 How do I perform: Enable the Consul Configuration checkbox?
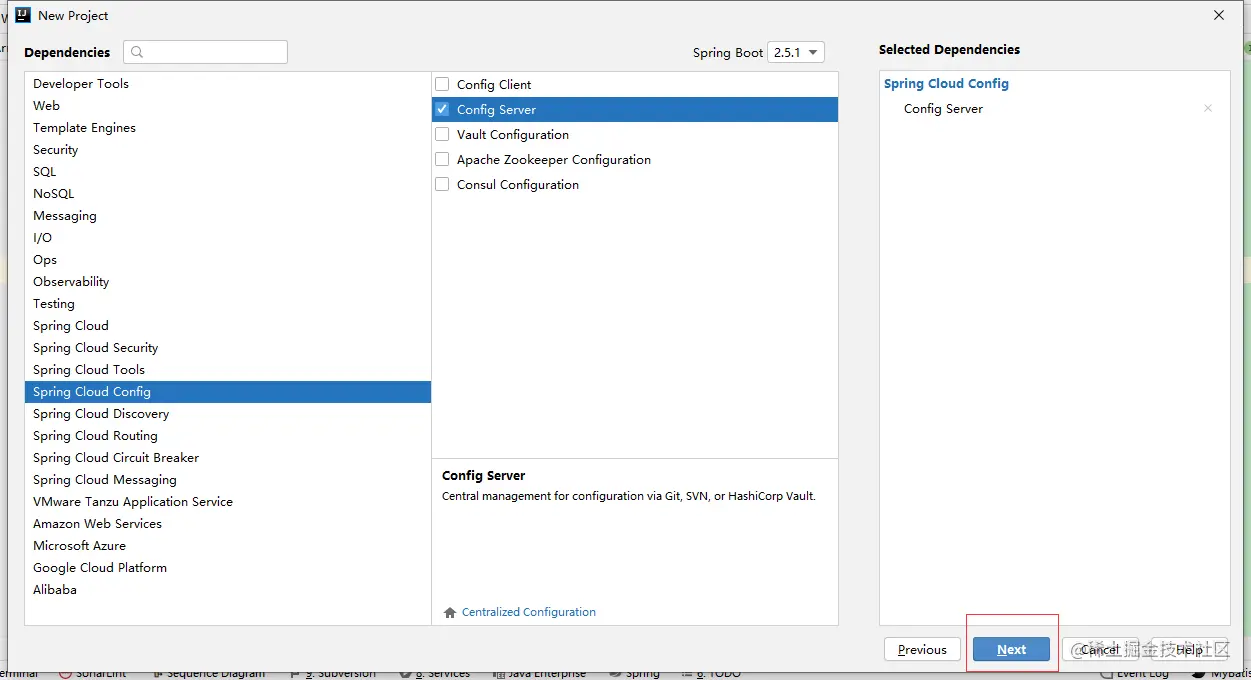(x=442, y=184)
